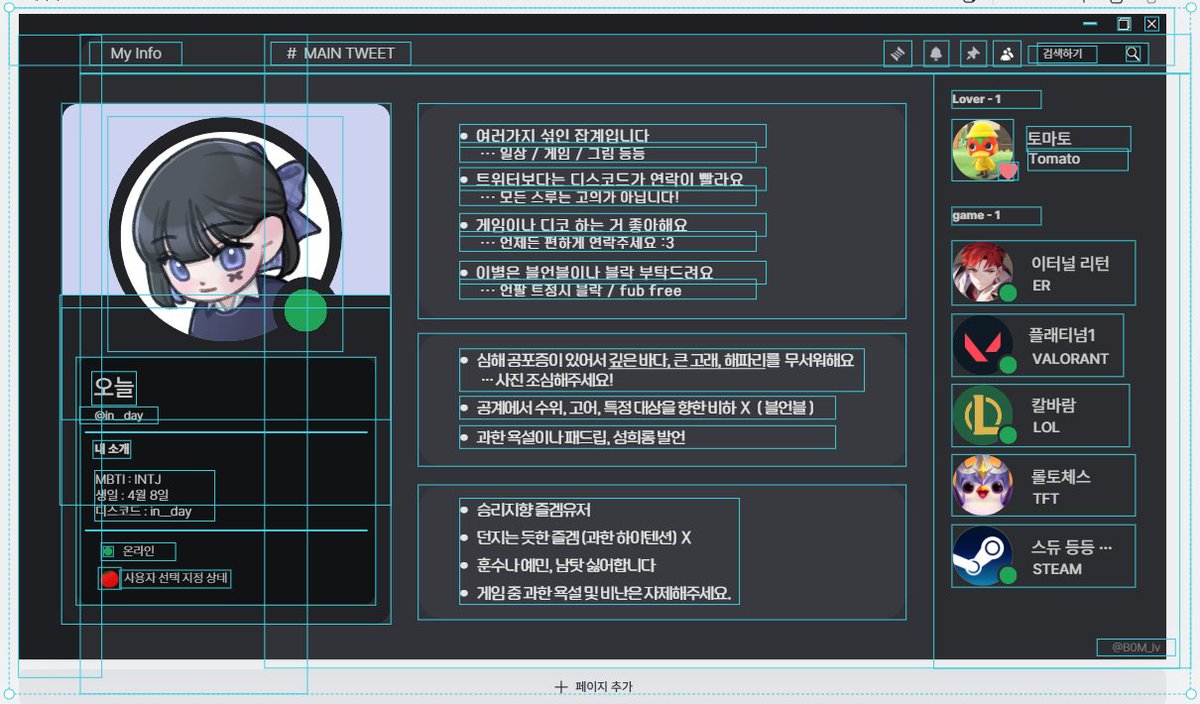Click the 페이지 추가 add page button
The image size is (1200, 704).
(x=594, y=687)
